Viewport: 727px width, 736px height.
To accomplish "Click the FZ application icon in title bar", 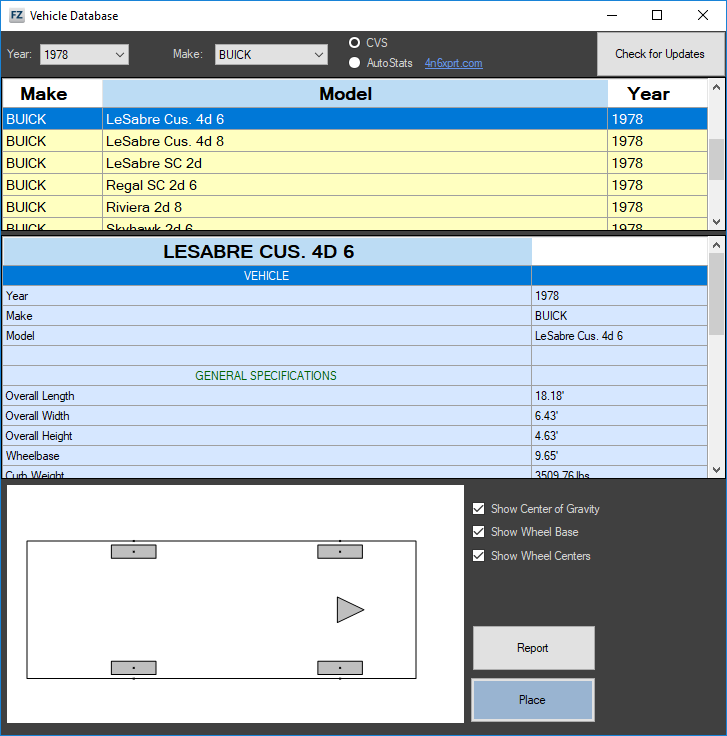I will (16, 15).
